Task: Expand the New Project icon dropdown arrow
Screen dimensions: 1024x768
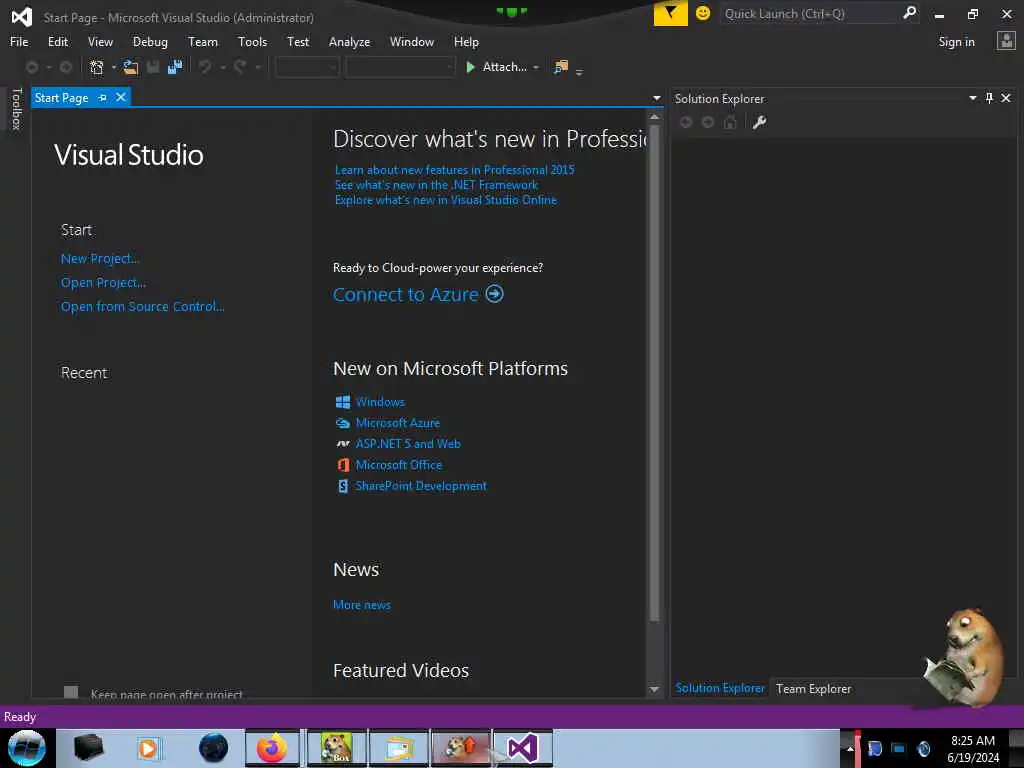Action: pyautogui.click(x=114, y=67)
